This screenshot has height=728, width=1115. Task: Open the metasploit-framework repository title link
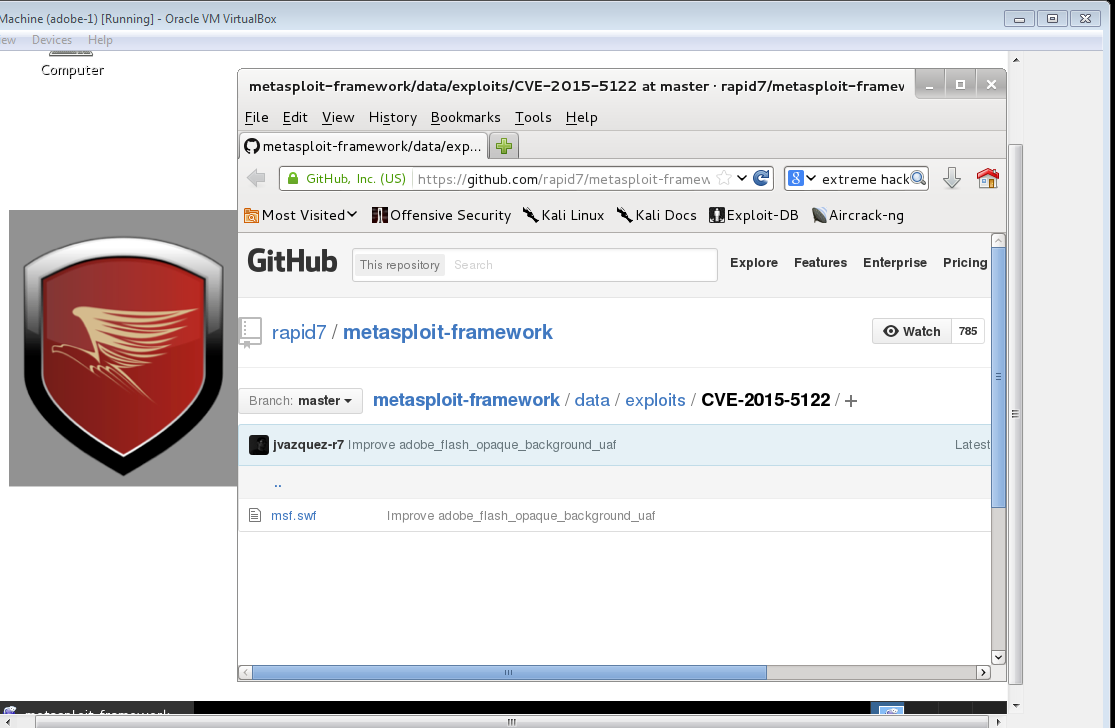[448, 332]
